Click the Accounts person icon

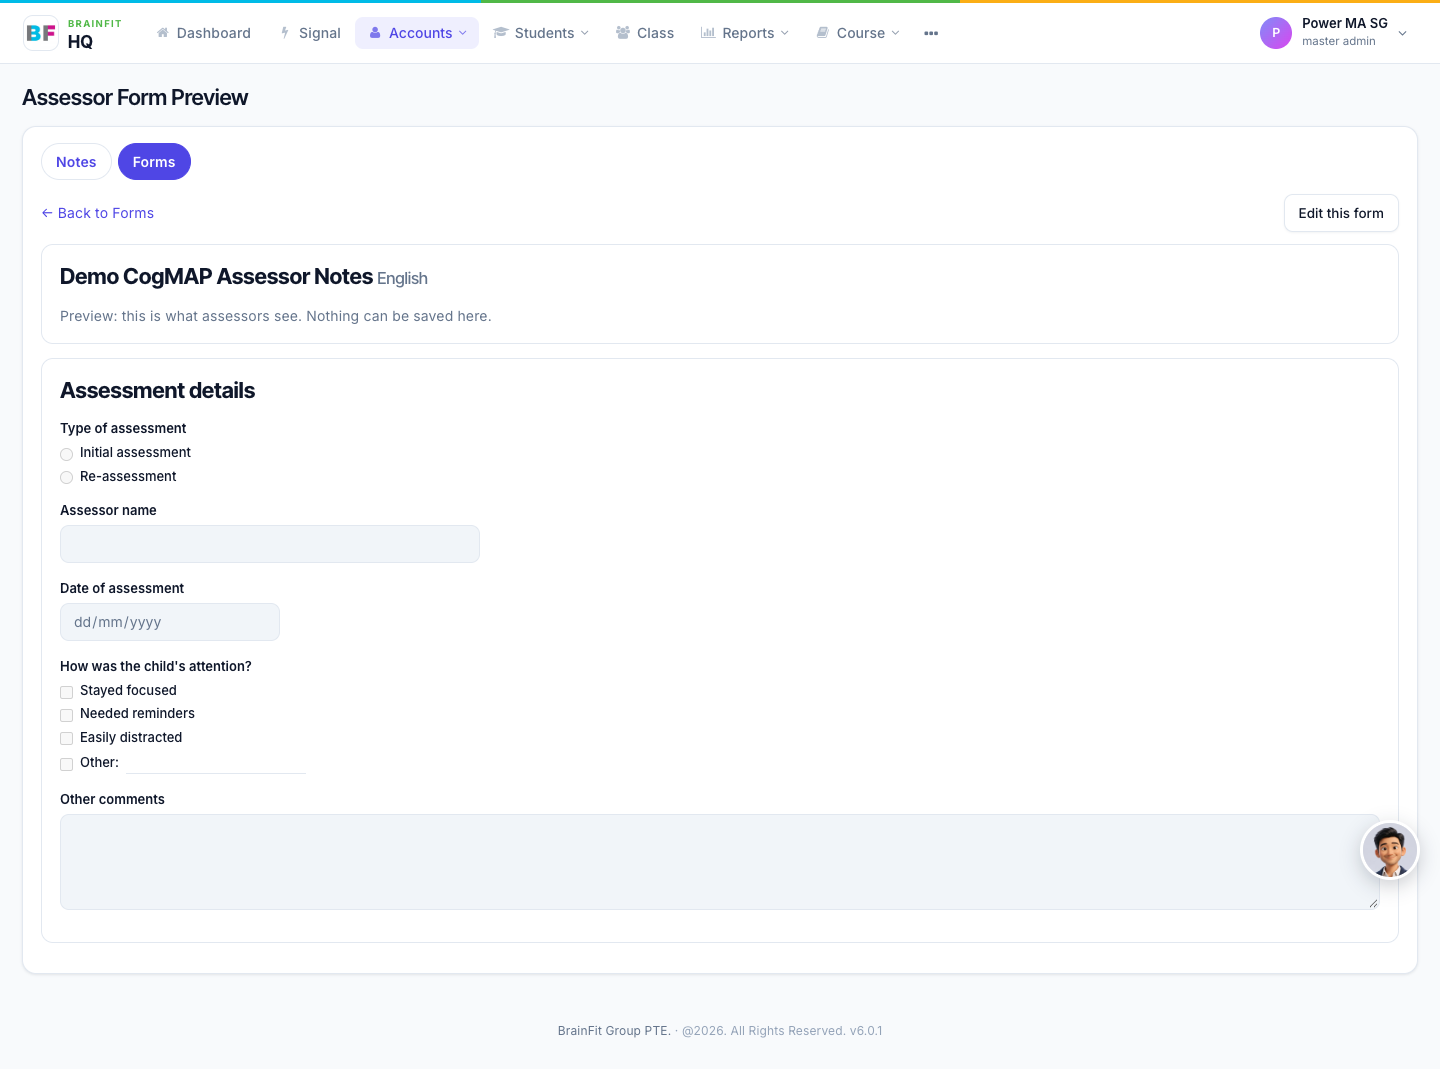(375, 33)
